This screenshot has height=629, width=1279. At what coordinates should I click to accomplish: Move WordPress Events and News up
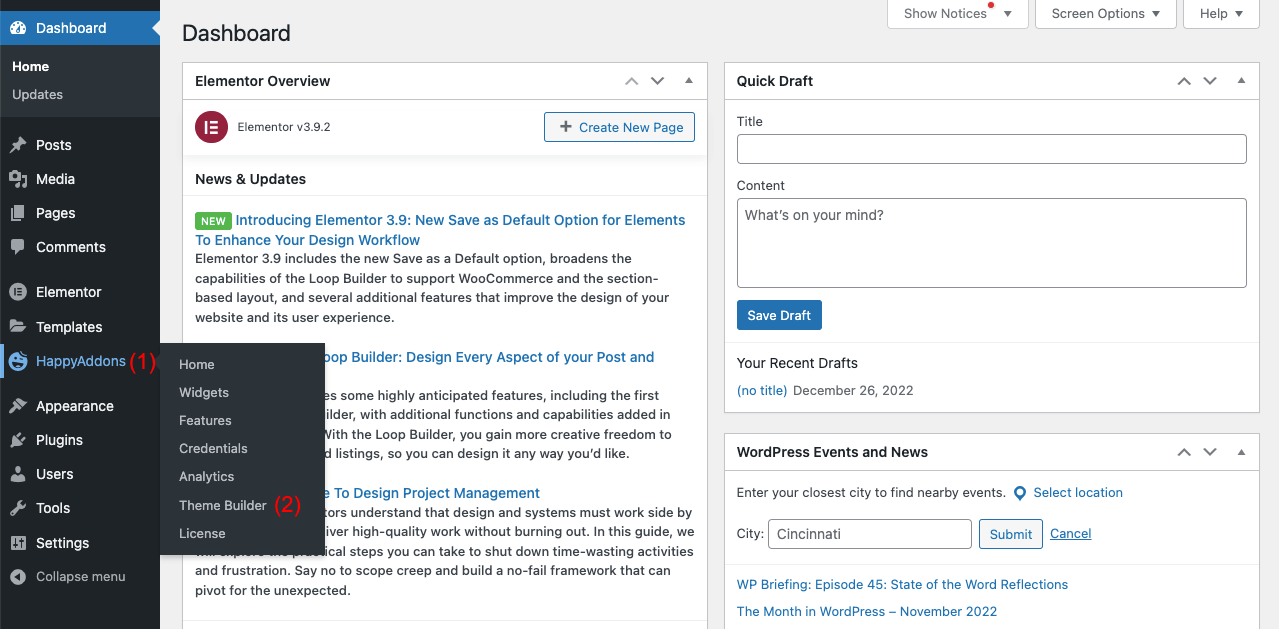click(1184, 452)
